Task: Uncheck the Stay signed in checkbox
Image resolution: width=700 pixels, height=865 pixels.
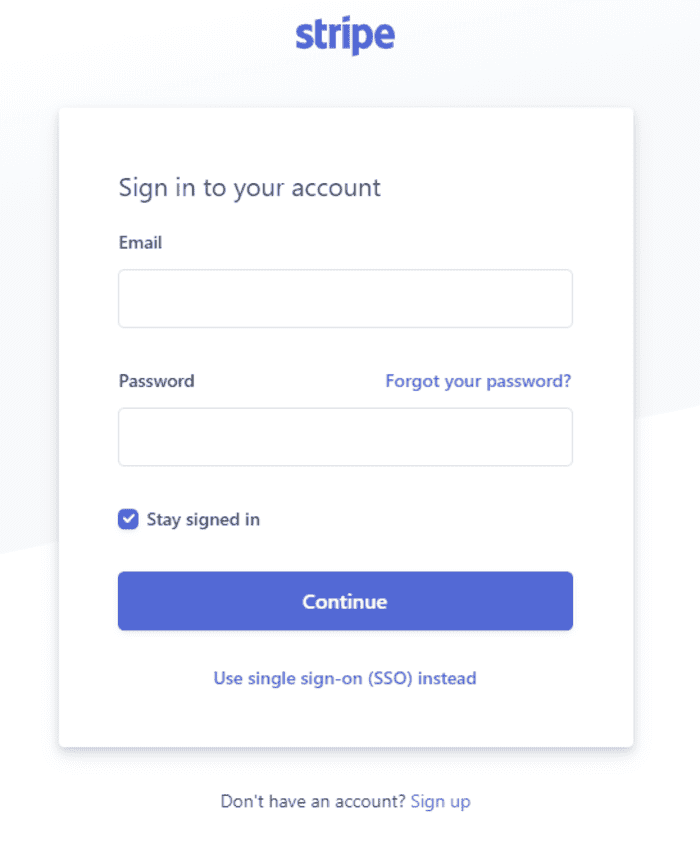Action: [128, 519]
